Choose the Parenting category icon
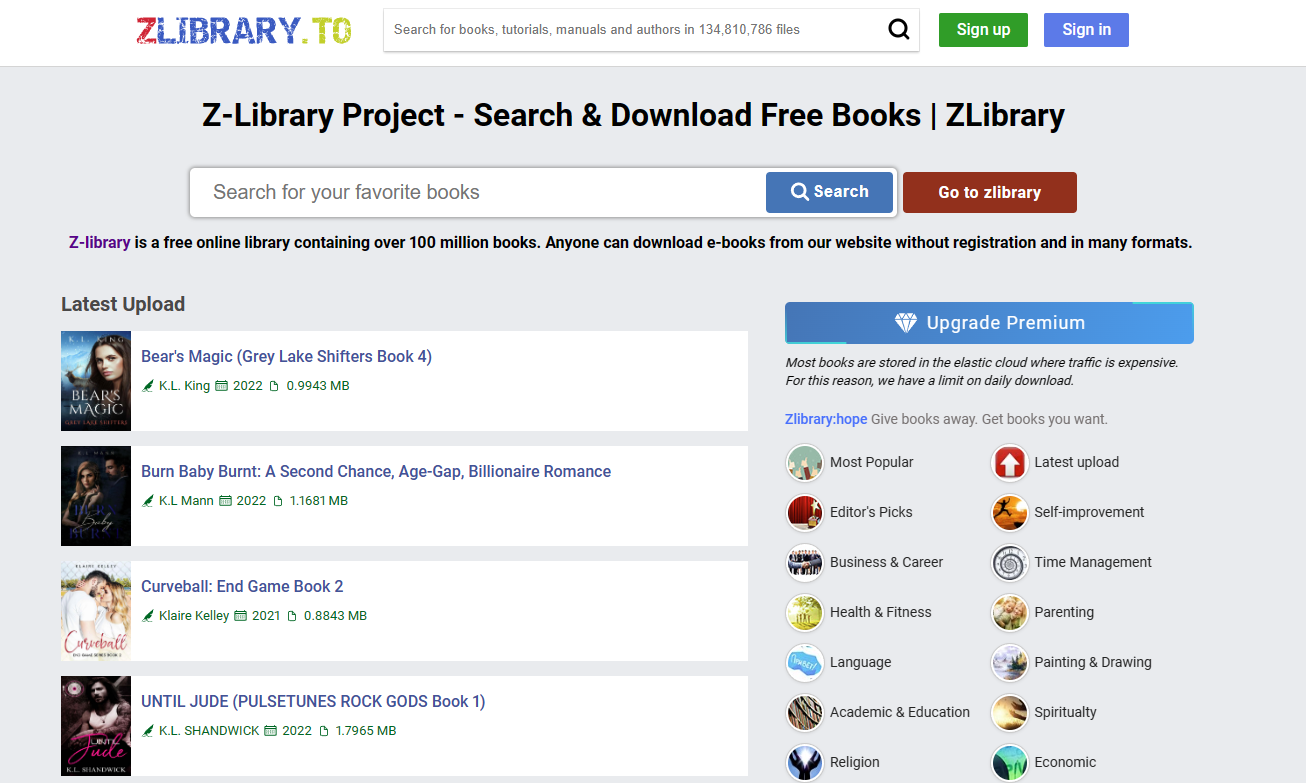This screenshot has height=783, width=1306. (1010, 612)
